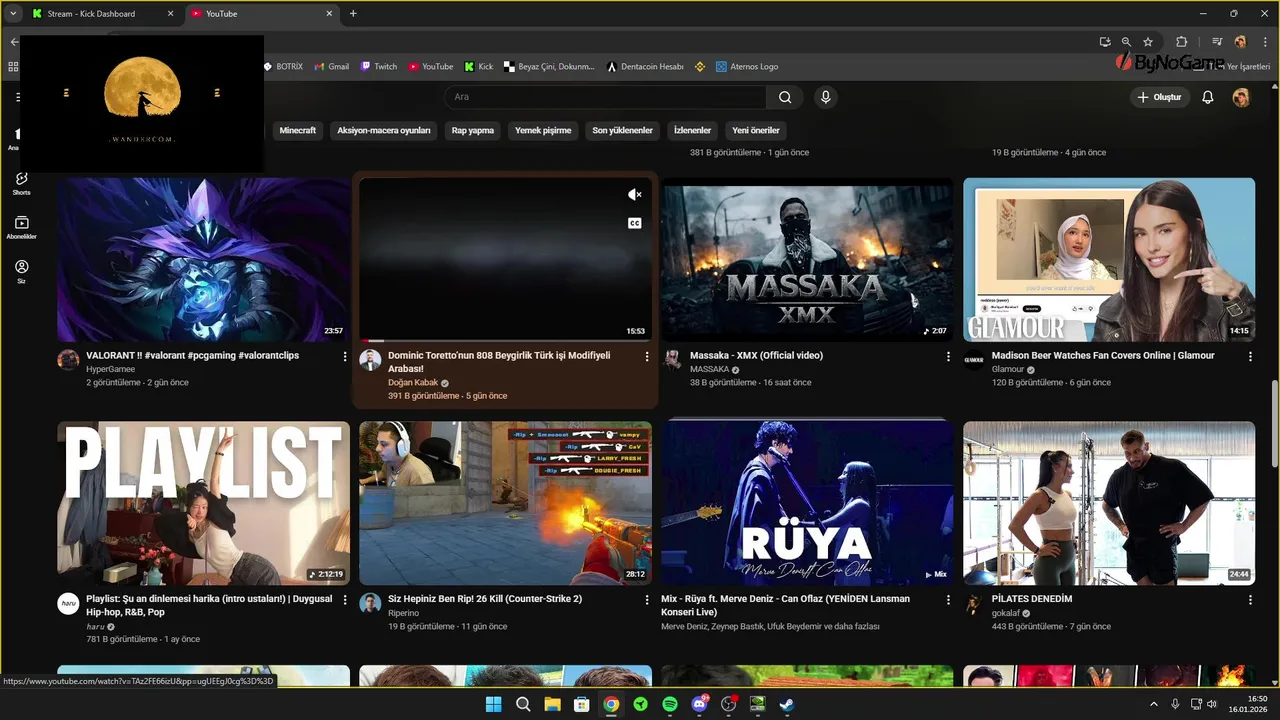Screen dimensions: 1280x720
Task: Open Spotify from the taskbar
Action: click(x=670, y=704)
